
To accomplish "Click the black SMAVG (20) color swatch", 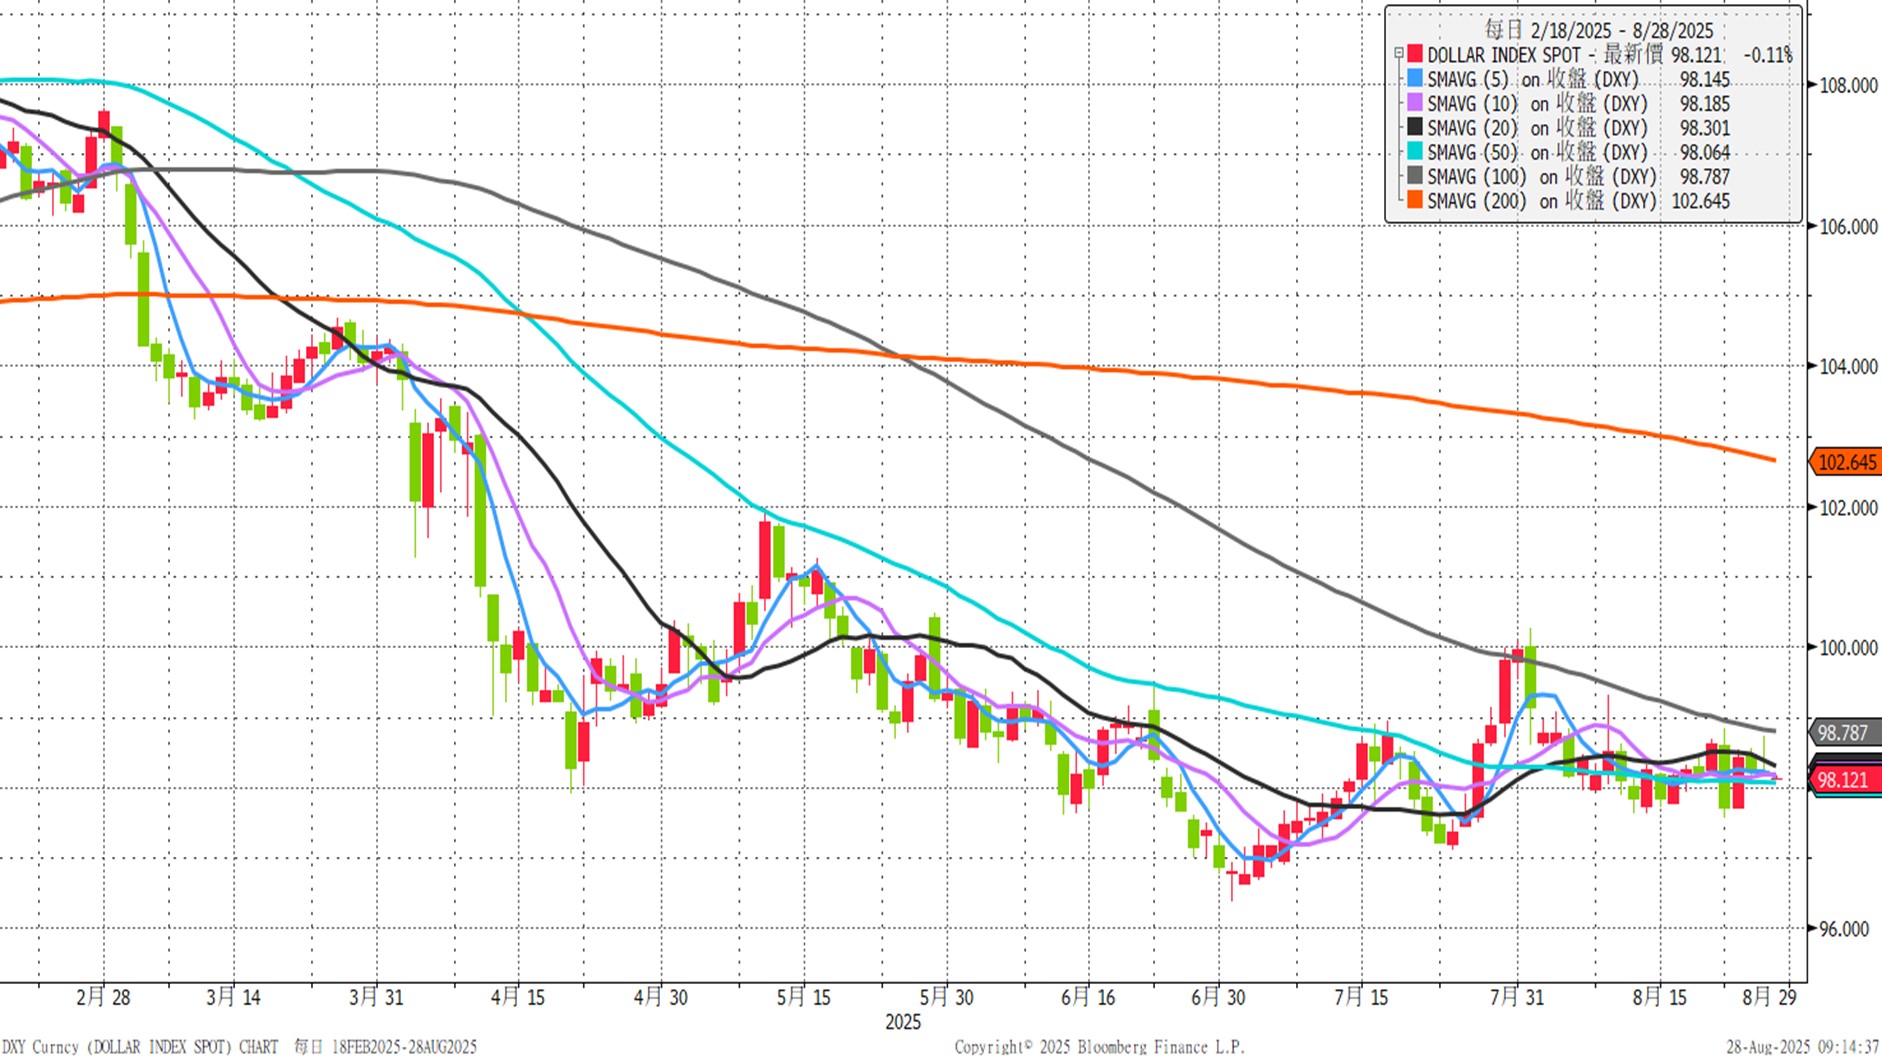I will click(x=1415, y=127).
